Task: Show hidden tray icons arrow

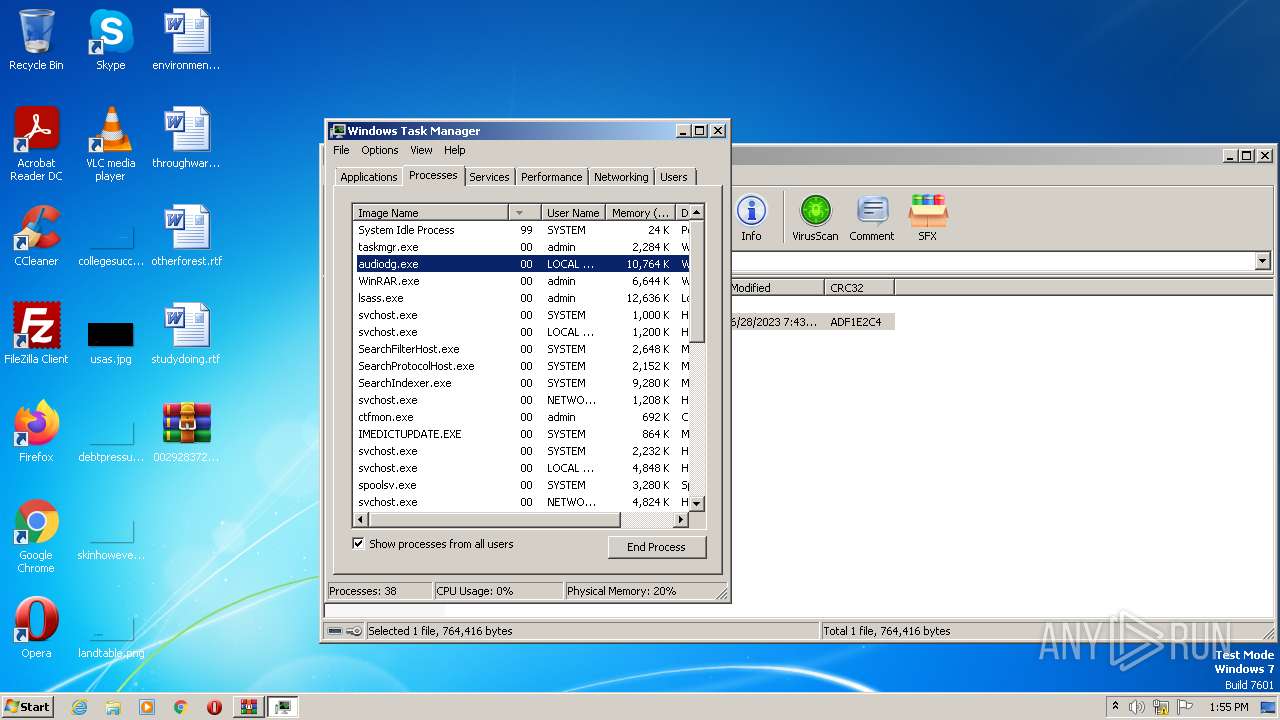Action: [x=1116, y=707]
